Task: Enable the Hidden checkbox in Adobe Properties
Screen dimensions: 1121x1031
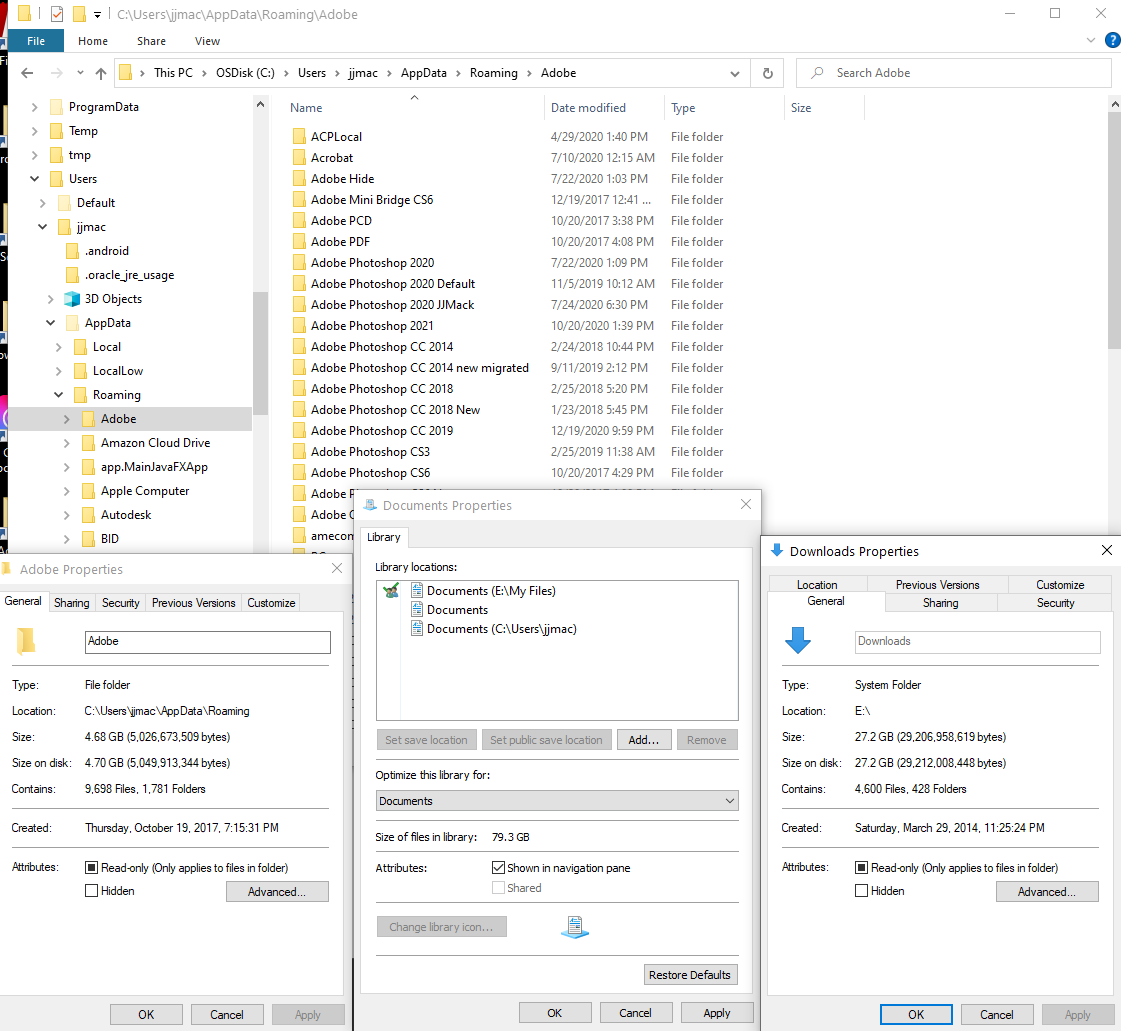Action: point(92,890)
